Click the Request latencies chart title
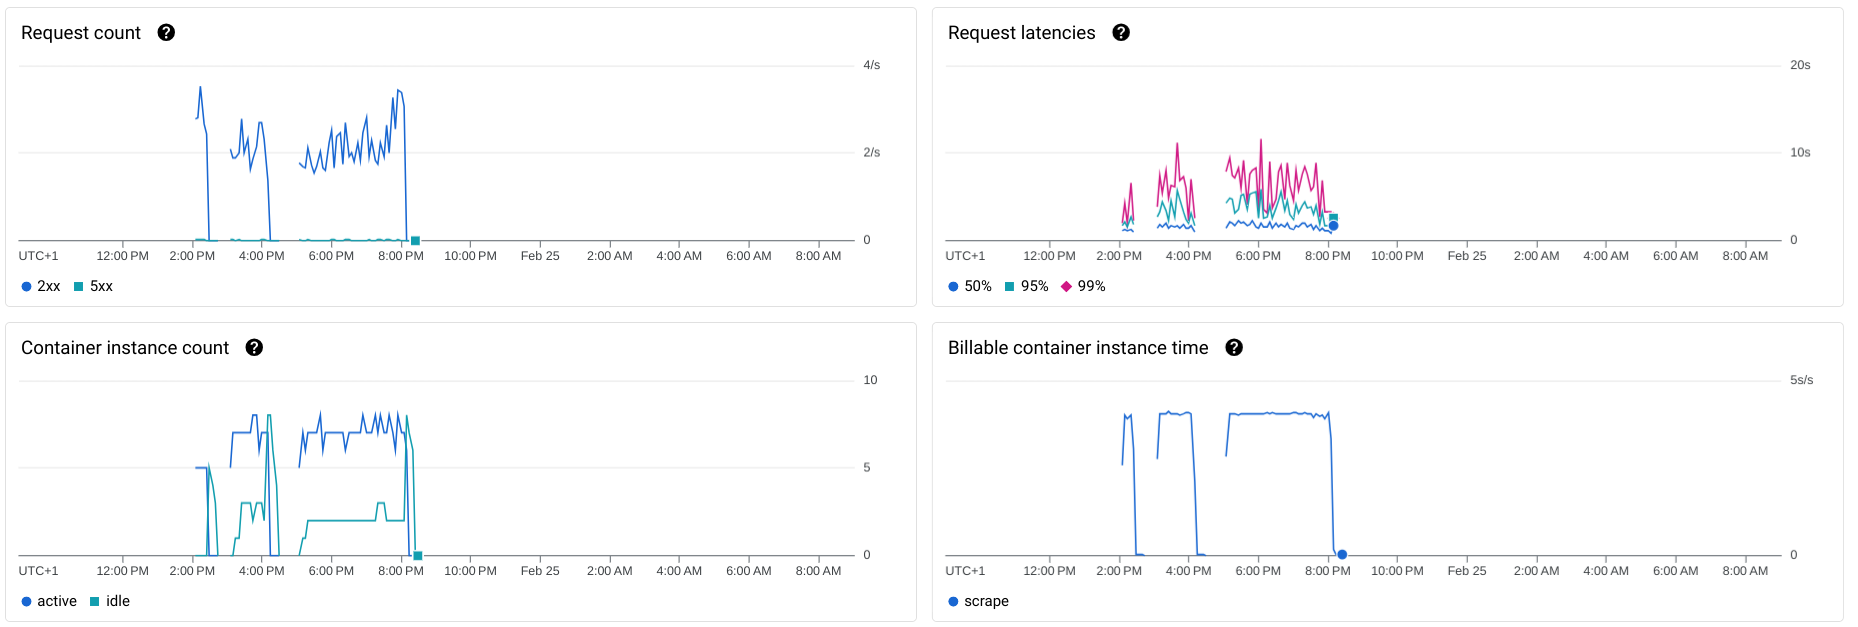 coord(1021,33)
